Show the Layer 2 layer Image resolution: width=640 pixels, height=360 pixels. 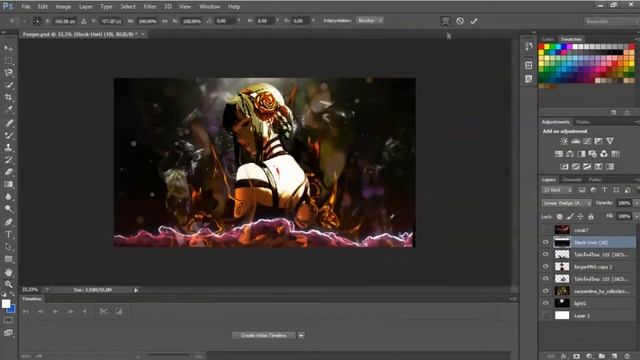[546, 316]
